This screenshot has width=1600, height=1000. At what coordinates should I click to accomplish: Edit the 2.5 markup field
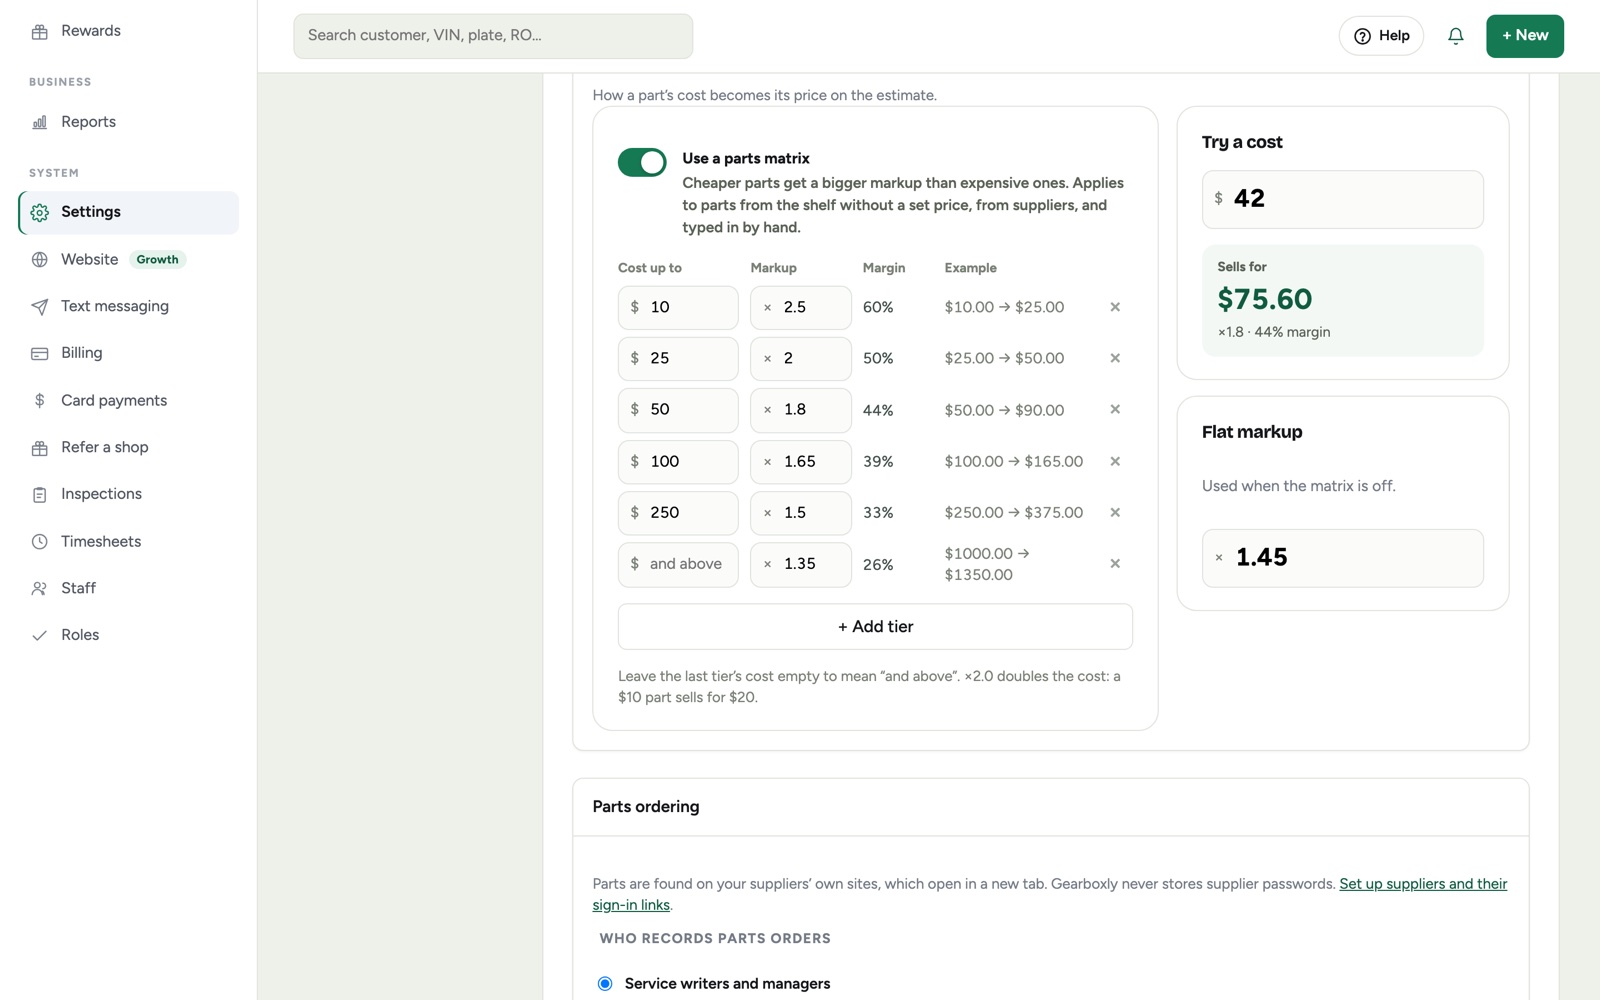point(801,308)
